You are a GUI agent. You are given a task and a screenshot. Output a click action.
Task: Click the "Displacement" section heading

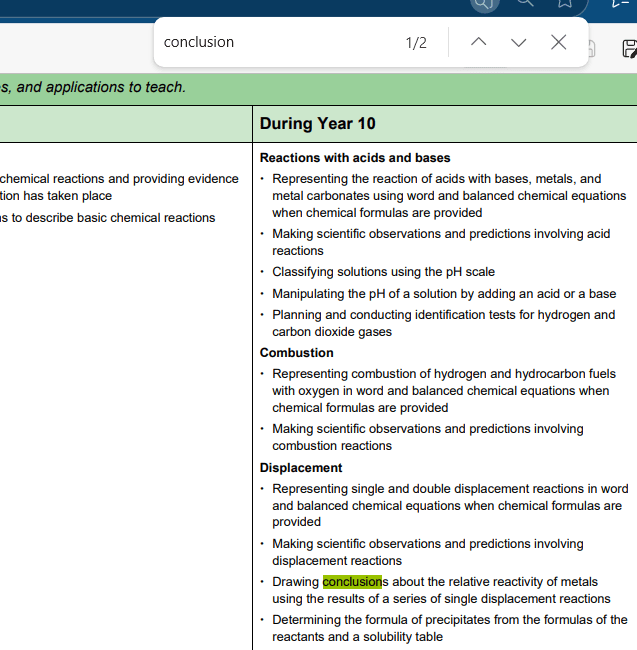pyautogui.click(x=301, y=468)
